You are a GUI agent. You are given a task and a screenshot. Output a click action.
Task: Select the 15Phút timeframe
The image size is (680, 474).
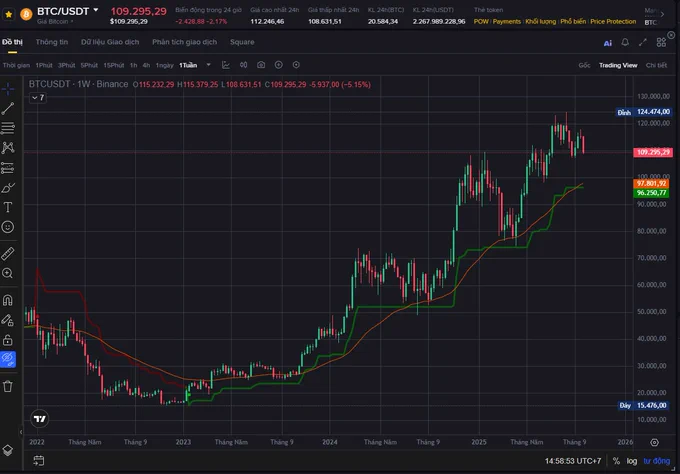tap(114, 65)
